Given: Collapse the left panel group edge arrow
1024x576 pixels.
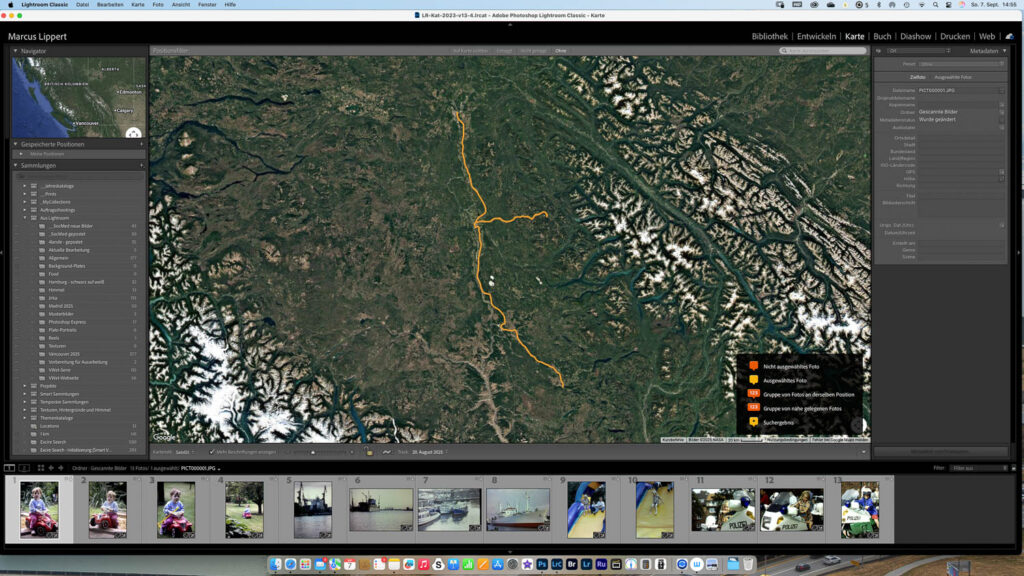Looking at the screenshot, I should click(x=2, y=252).
